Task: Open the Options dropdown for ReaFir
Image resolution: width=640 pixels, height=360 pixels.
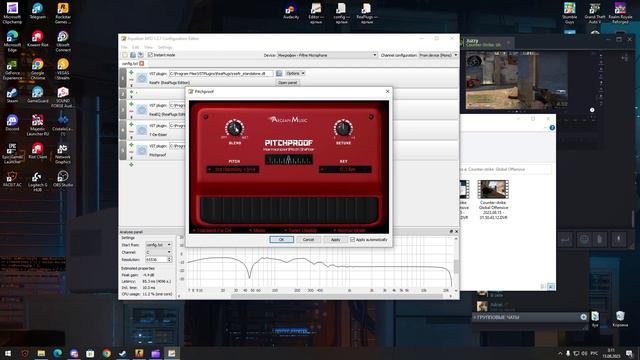Action: coord(295,73)
